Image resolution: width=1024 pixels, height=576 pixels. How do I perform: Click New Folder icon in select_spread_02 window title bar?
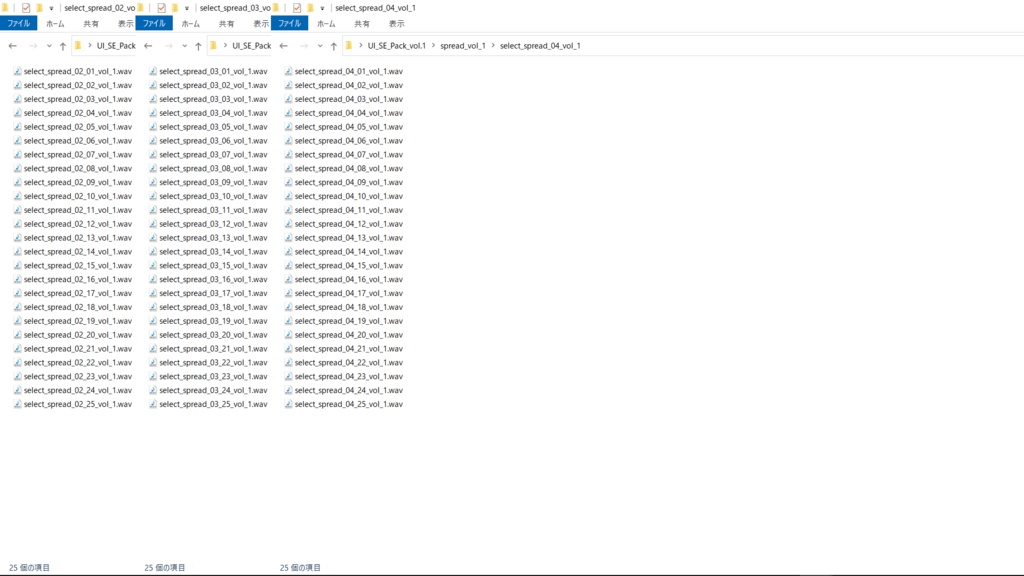[x=39, y=8]
